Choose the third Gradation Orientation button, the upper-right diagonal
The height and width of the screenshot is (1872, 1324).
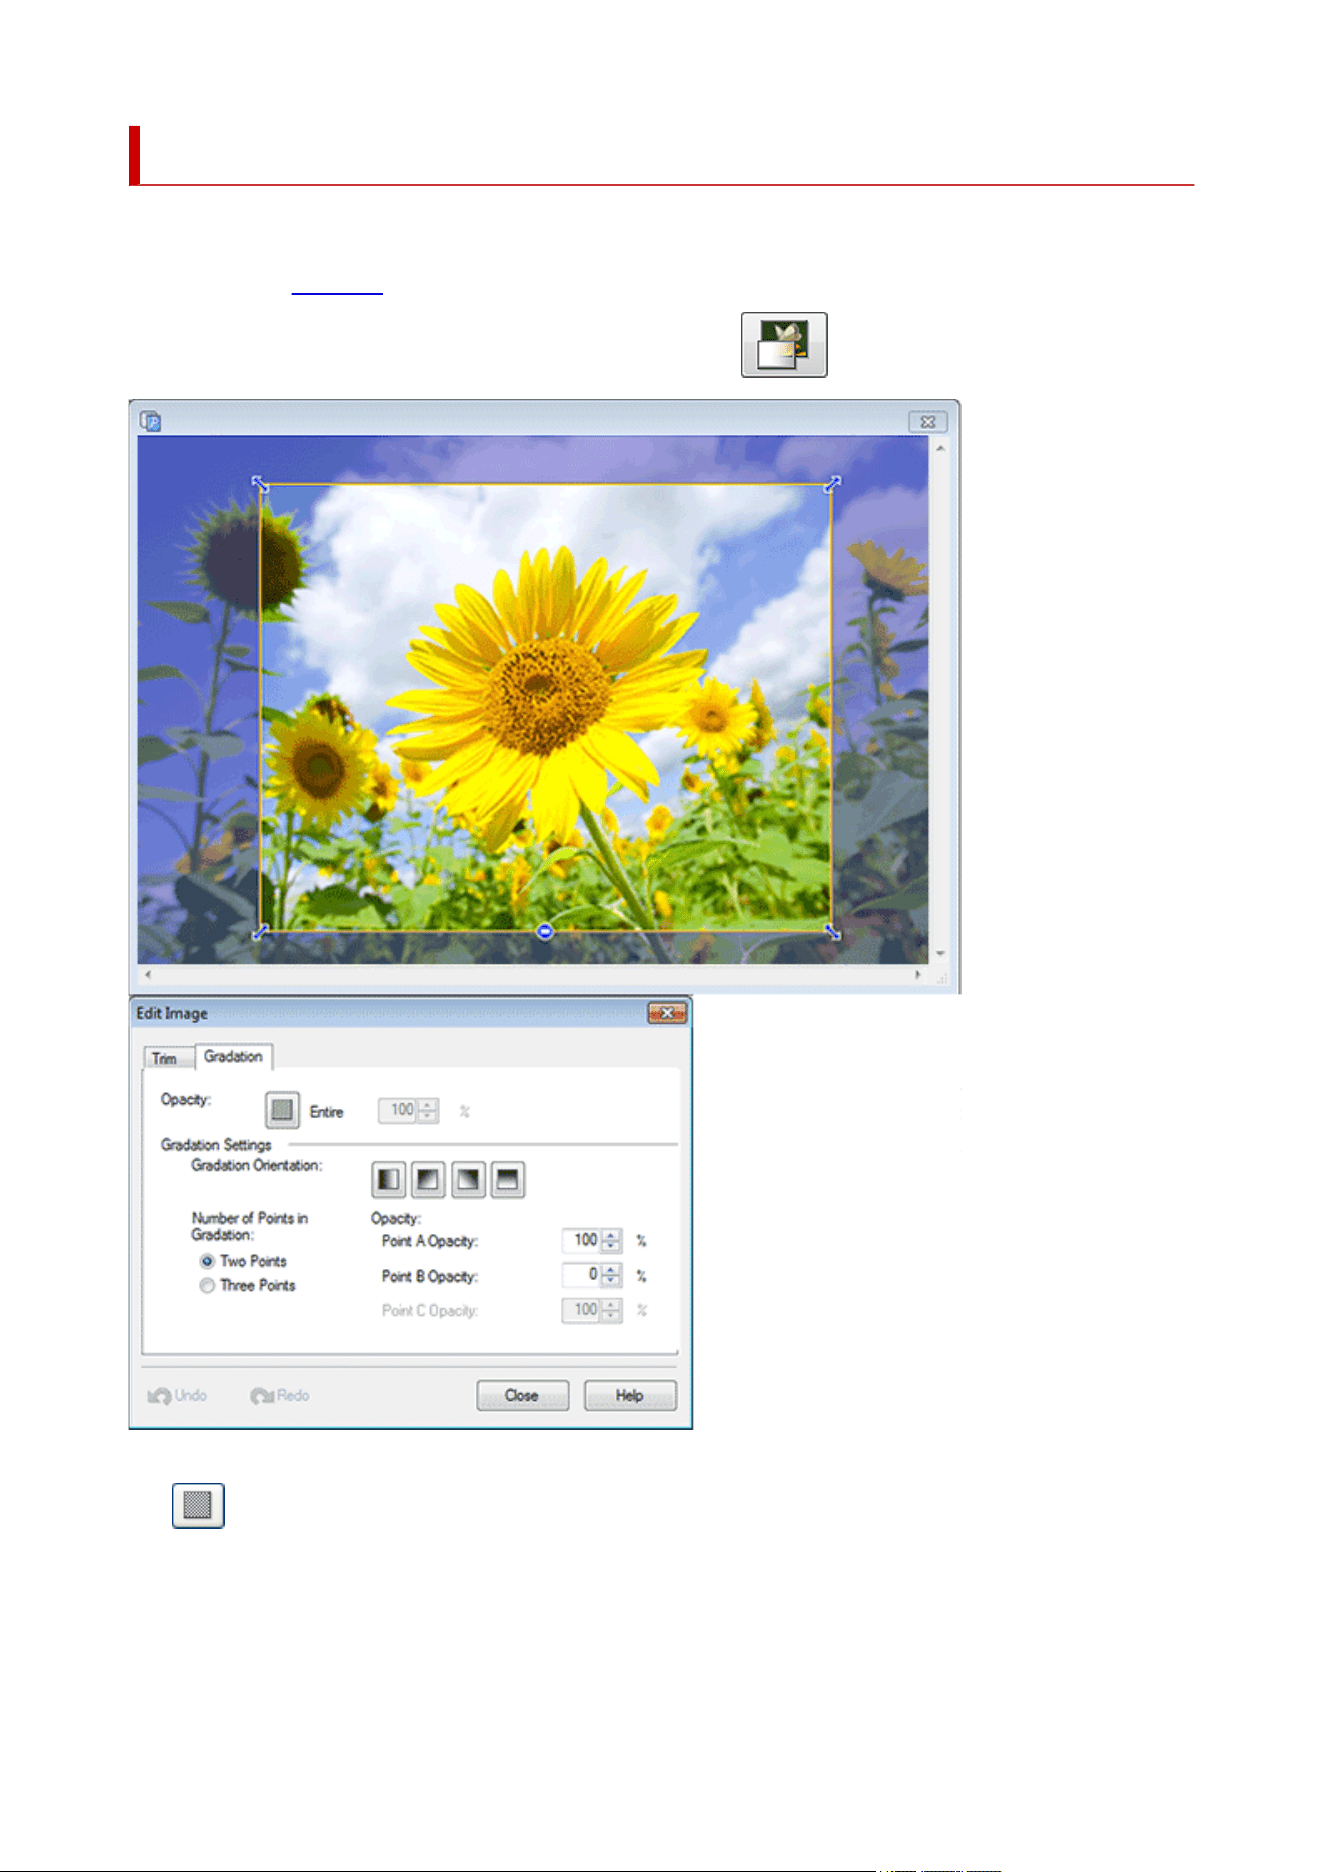point(468,1180)
